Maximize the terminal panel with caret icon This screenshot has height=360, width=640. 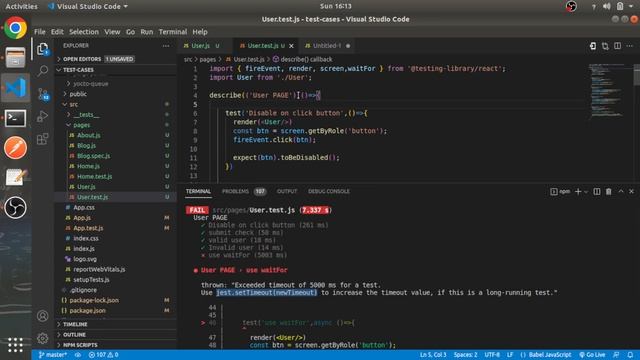621,191
